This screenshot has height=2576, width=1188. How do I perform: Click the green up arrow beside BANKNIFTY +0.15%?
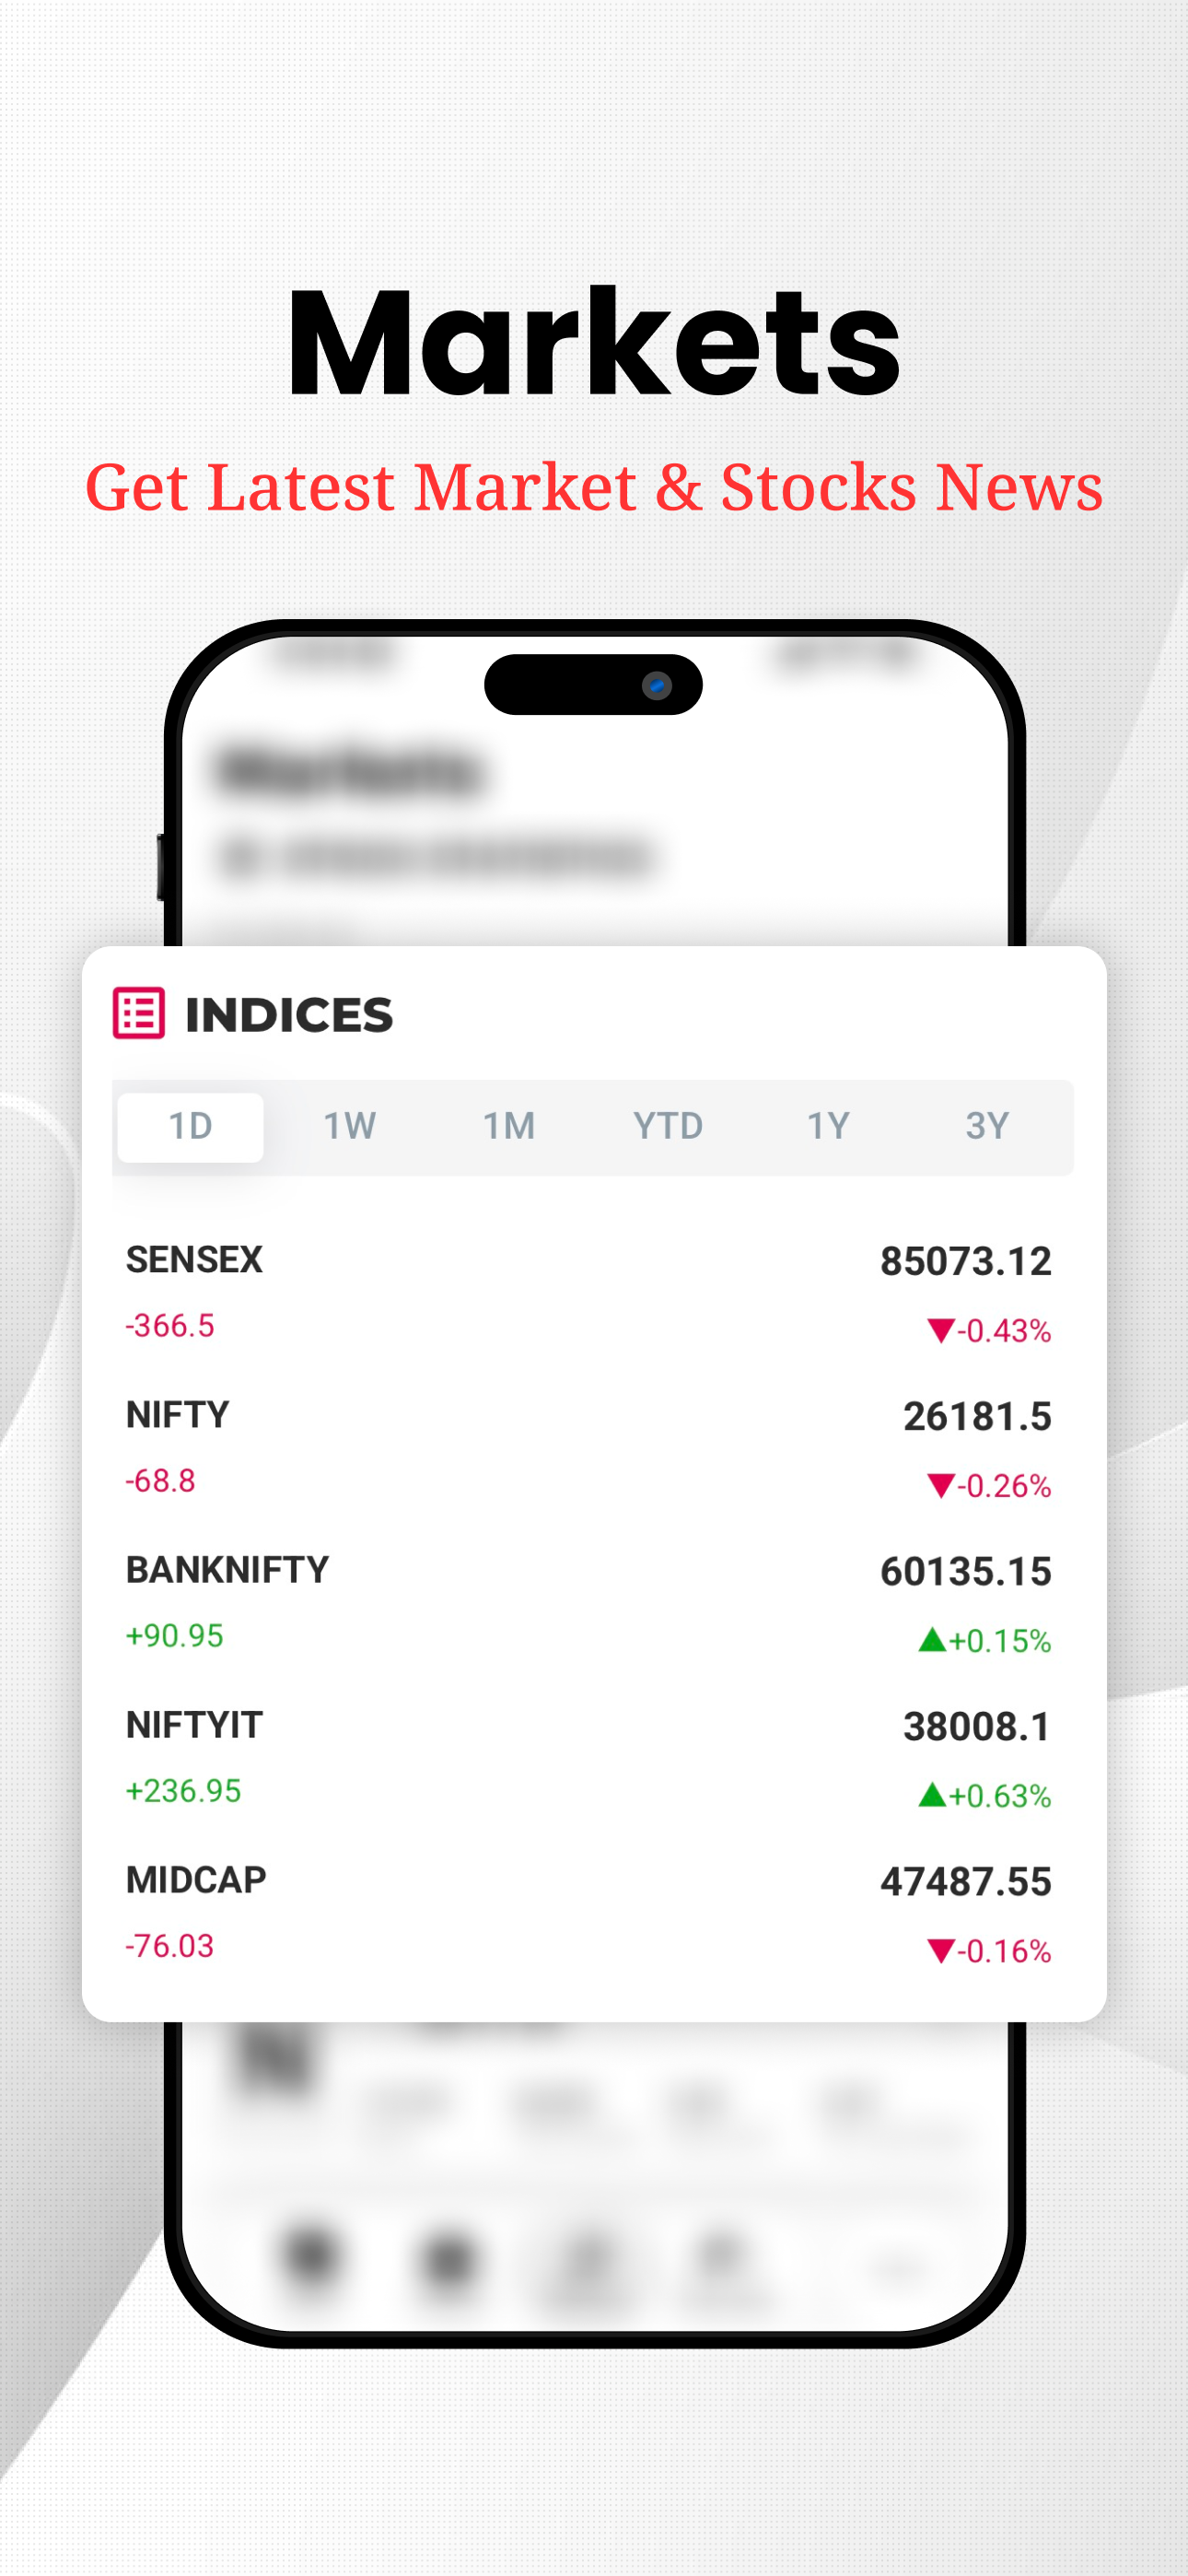[x=932, y=1639]
